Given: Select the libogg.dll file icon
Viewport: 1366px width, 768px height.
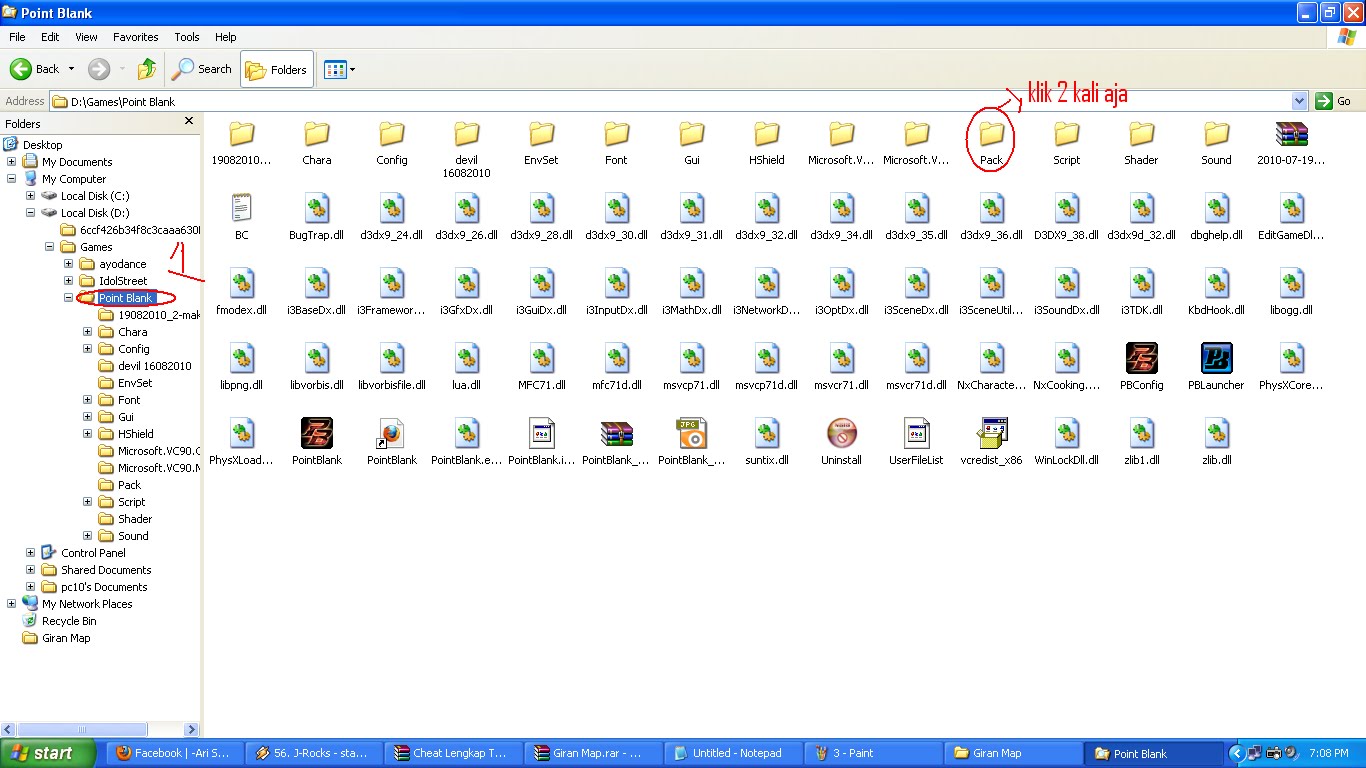Looking at the screenshot, I should [1291, 283].
